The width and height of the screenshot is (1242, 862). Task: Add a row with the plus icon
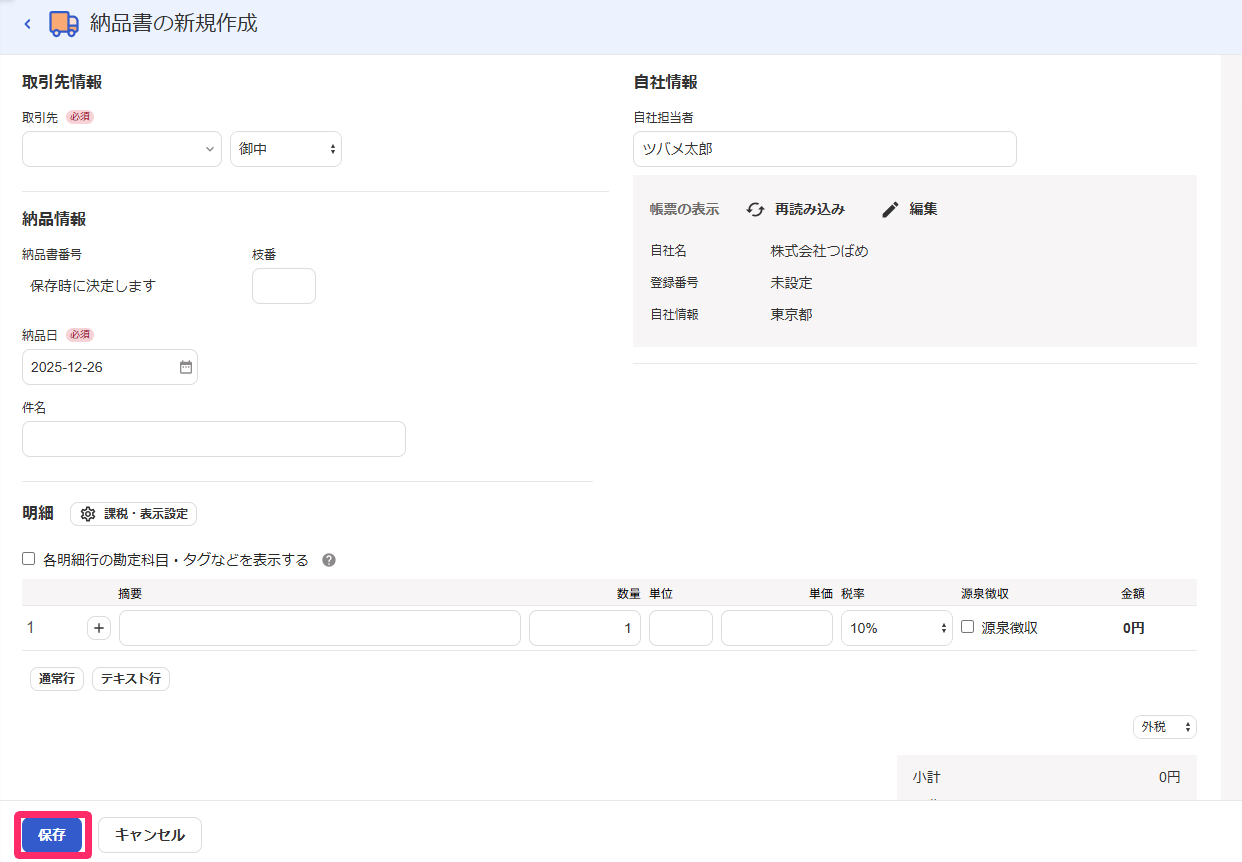(99, 628)
